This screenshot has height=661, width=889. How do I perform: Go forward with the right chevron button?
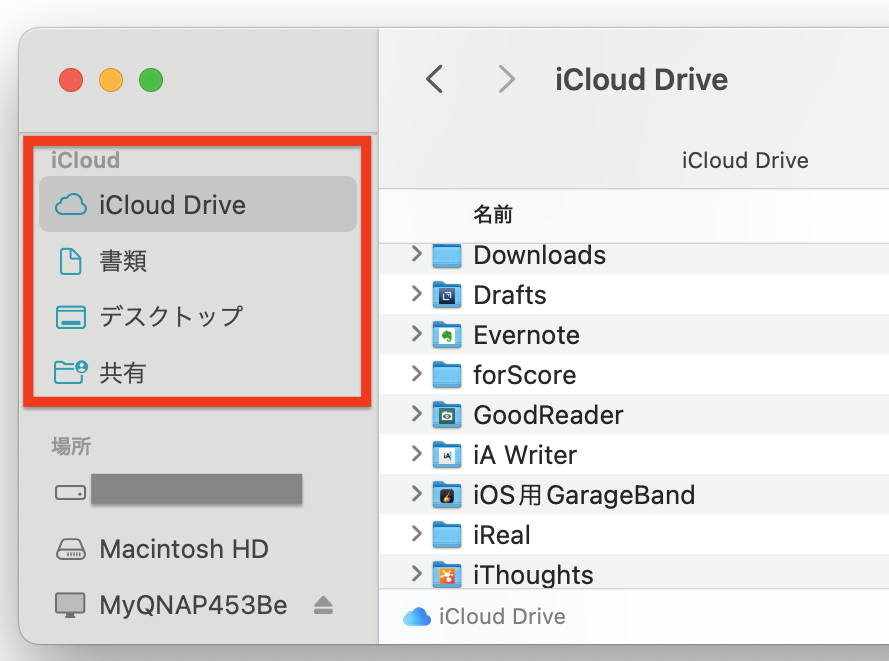[506, 79]
